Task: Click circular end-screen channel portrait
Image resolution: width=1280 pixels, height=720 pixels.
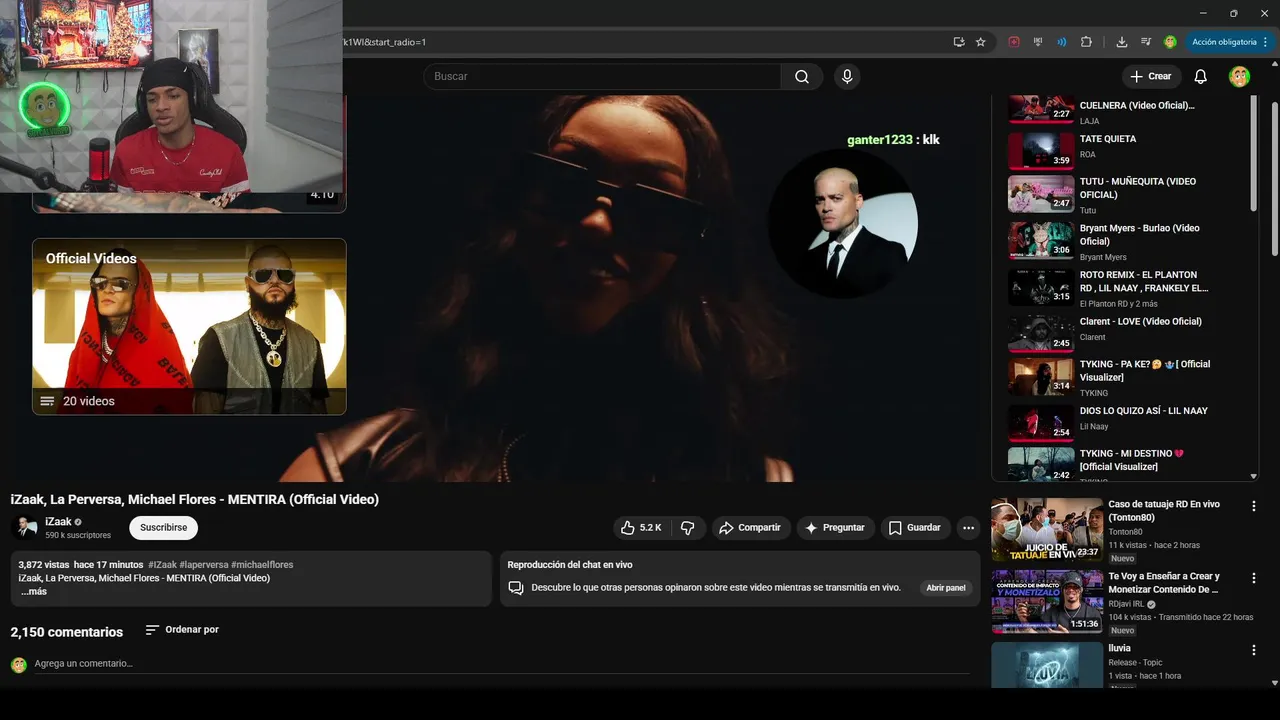Action: (x=843, y=223)
